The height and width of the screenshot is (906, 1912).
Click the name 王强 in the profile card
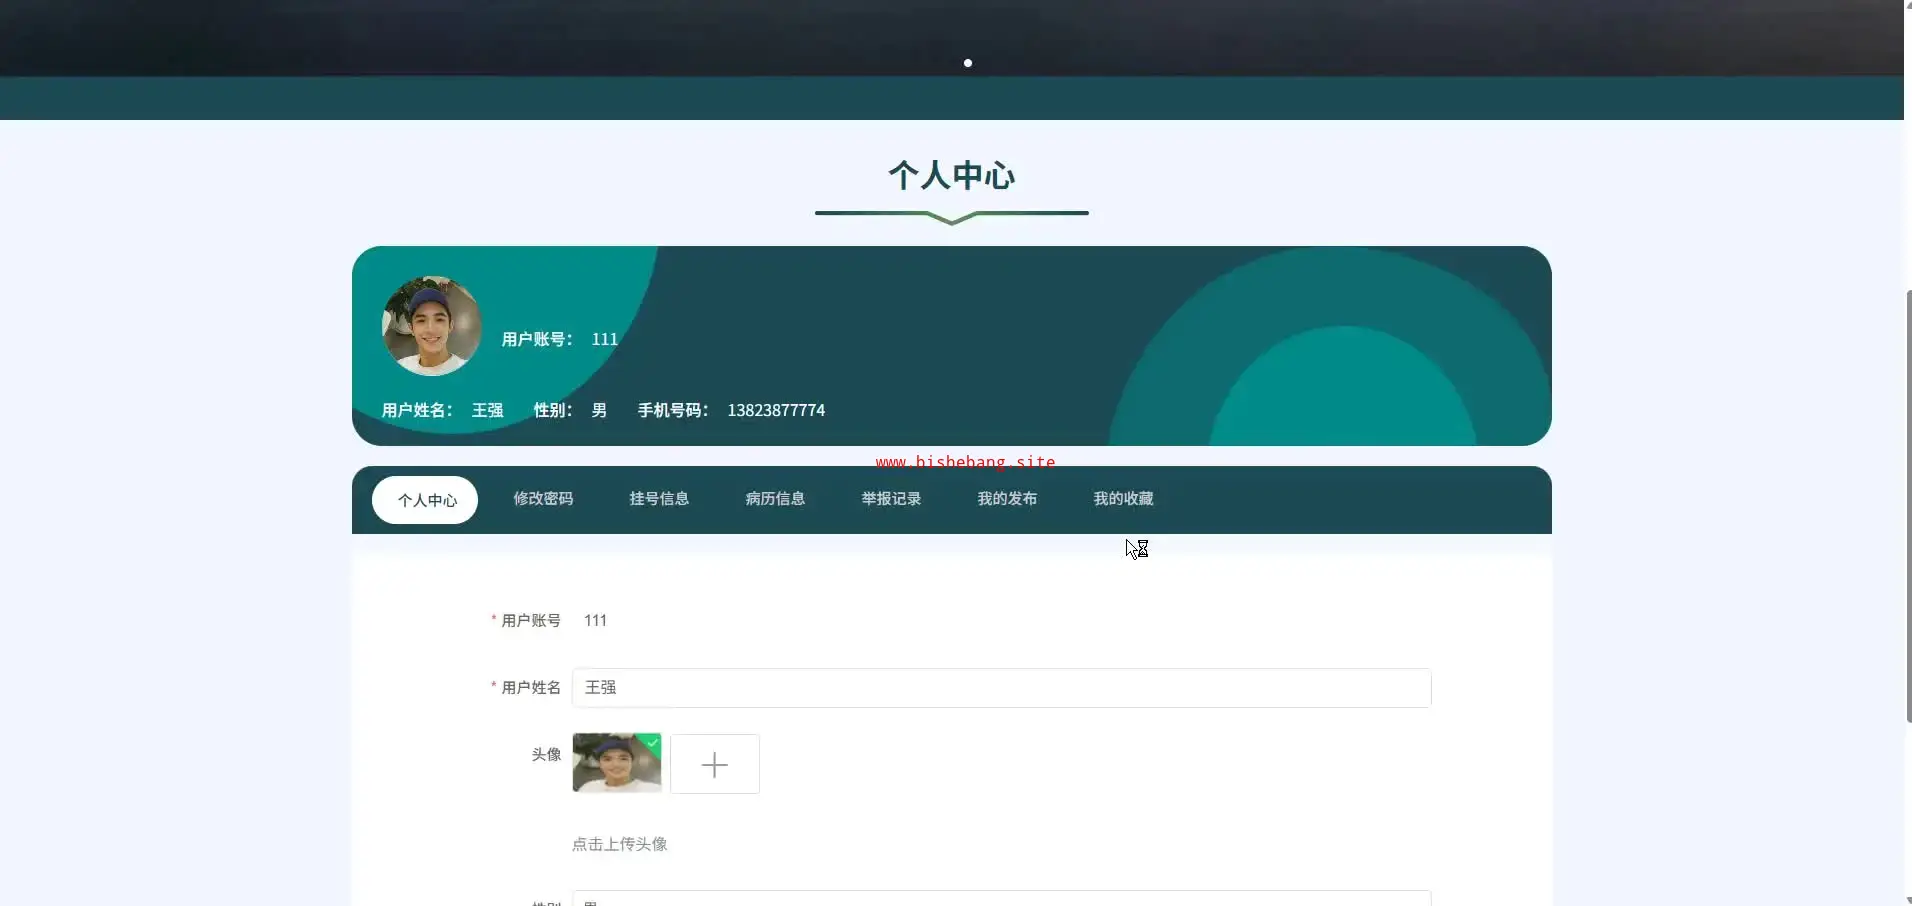pyautogui.click(x=487, y=410)
